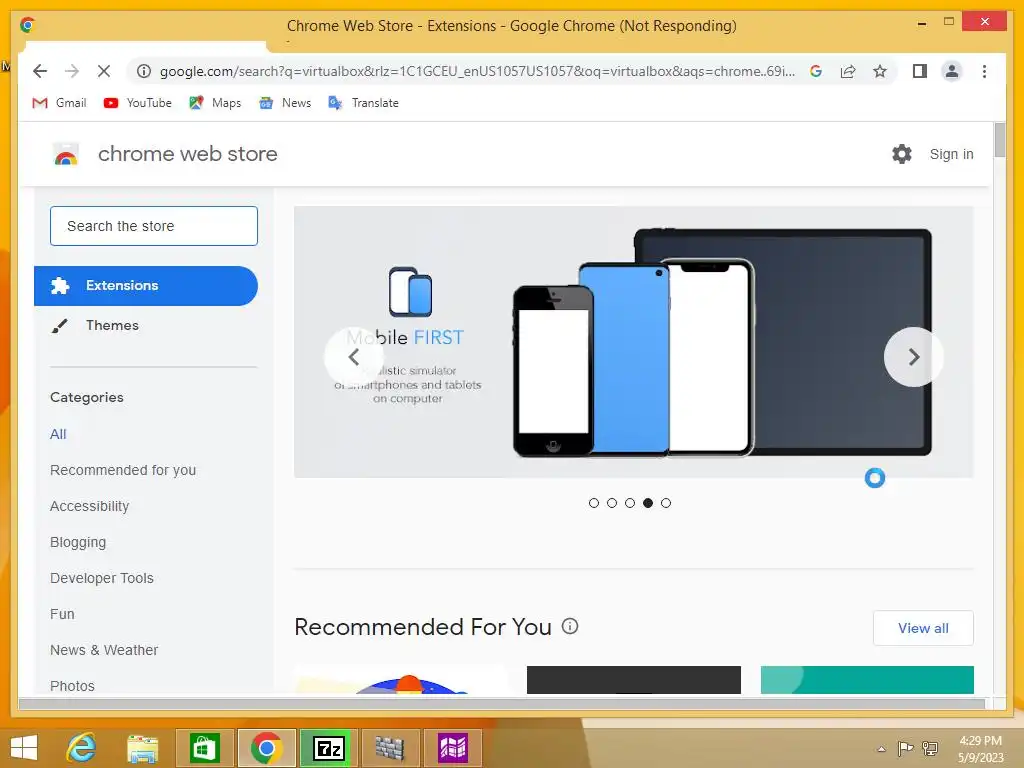Share this page via the share icon

pyautogui.click(x=848, y=71)
